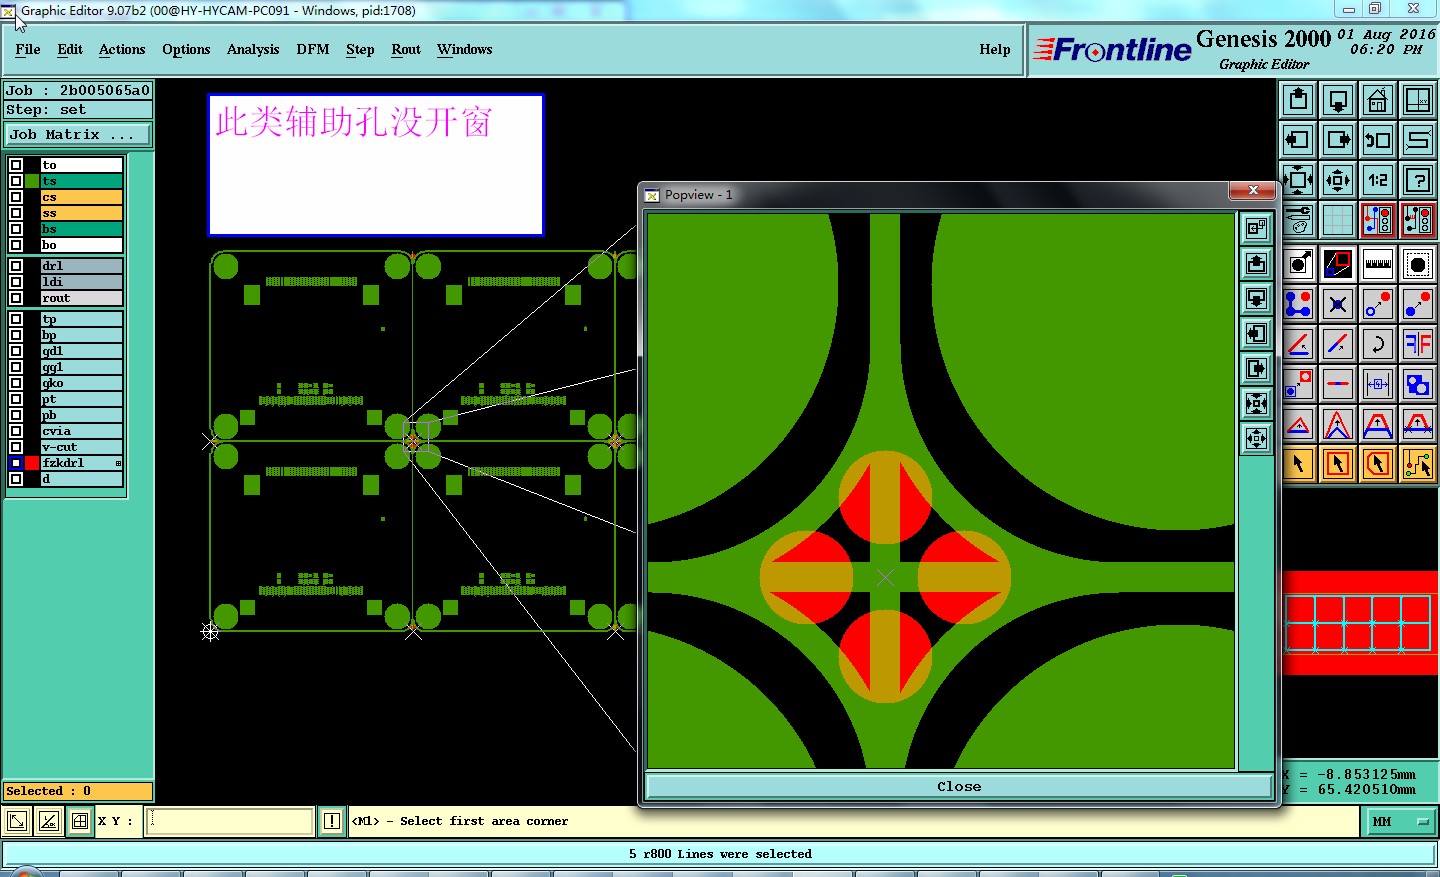1440x877 pixels.
Task: Open the Help menu
Action: point(995,49)
